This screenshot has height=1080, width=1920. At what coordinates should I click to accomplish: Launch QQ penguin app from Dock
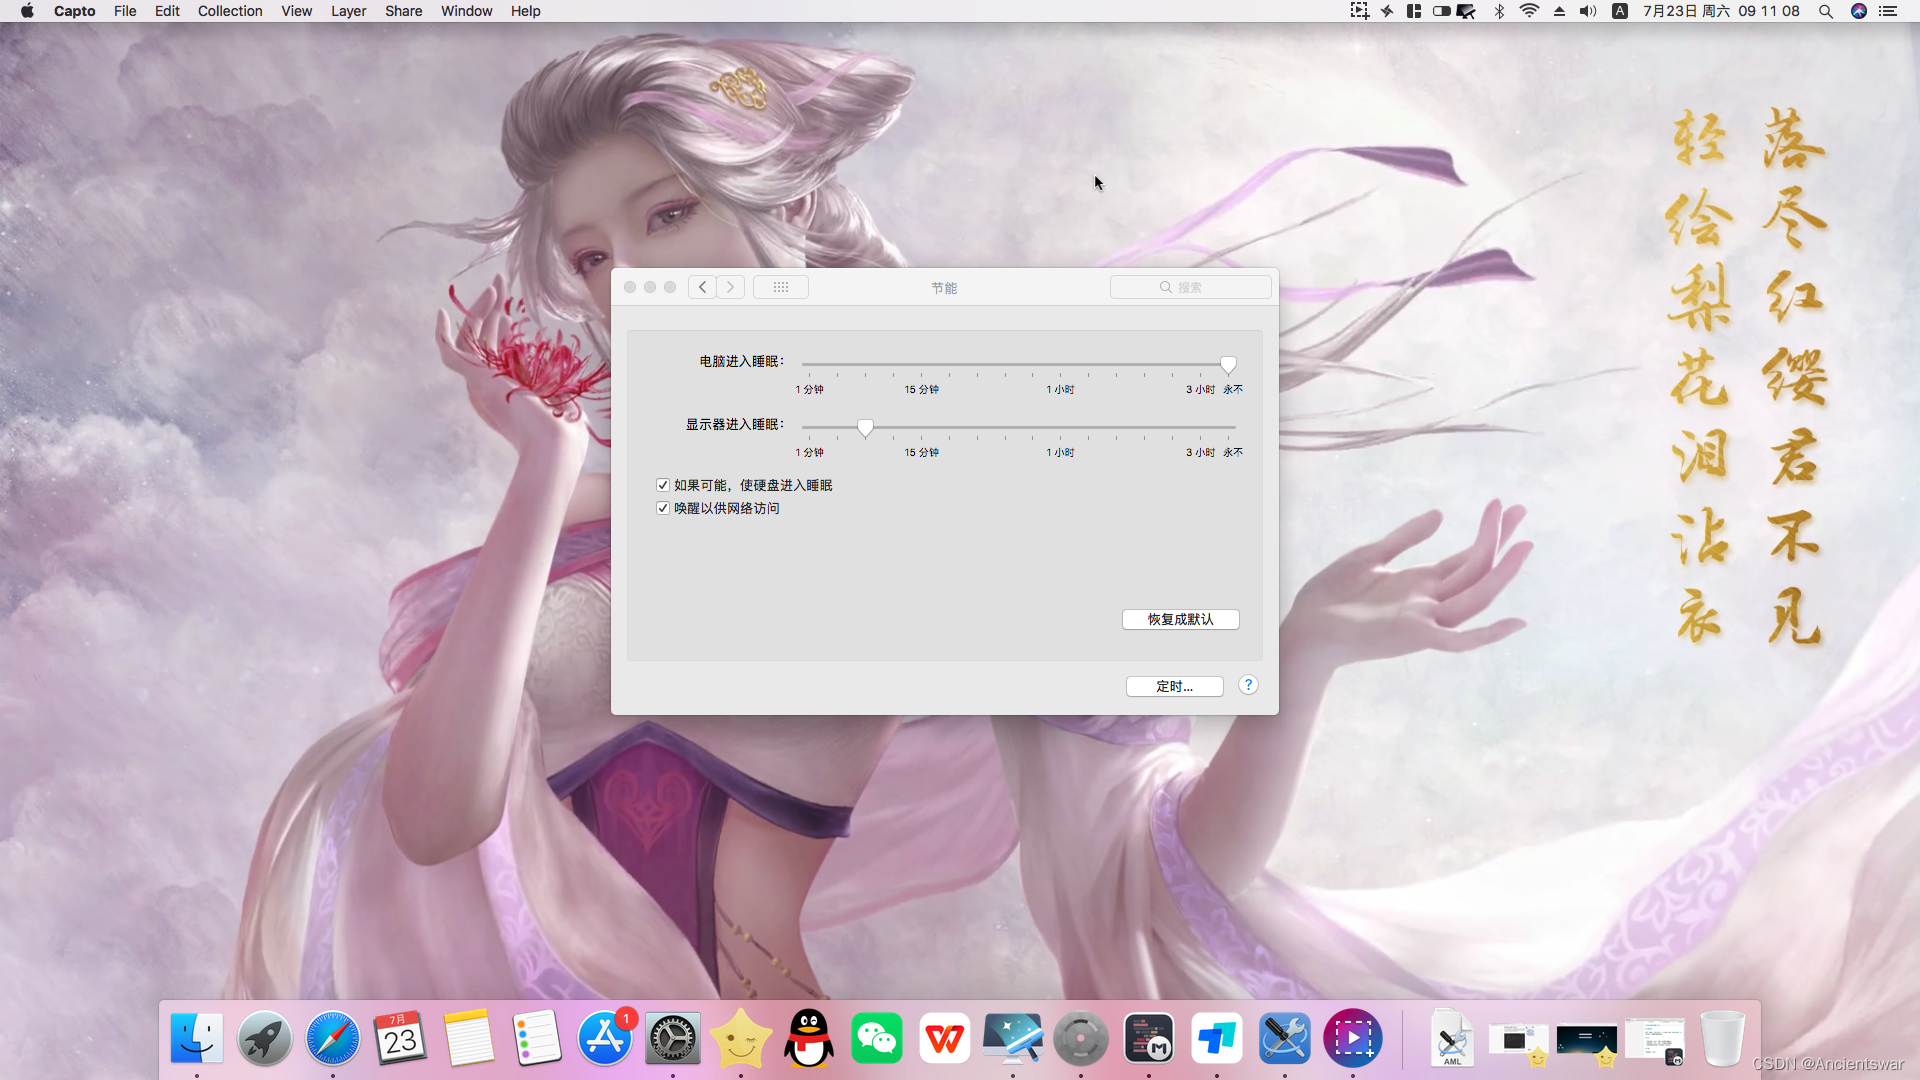pos(808,1038)
